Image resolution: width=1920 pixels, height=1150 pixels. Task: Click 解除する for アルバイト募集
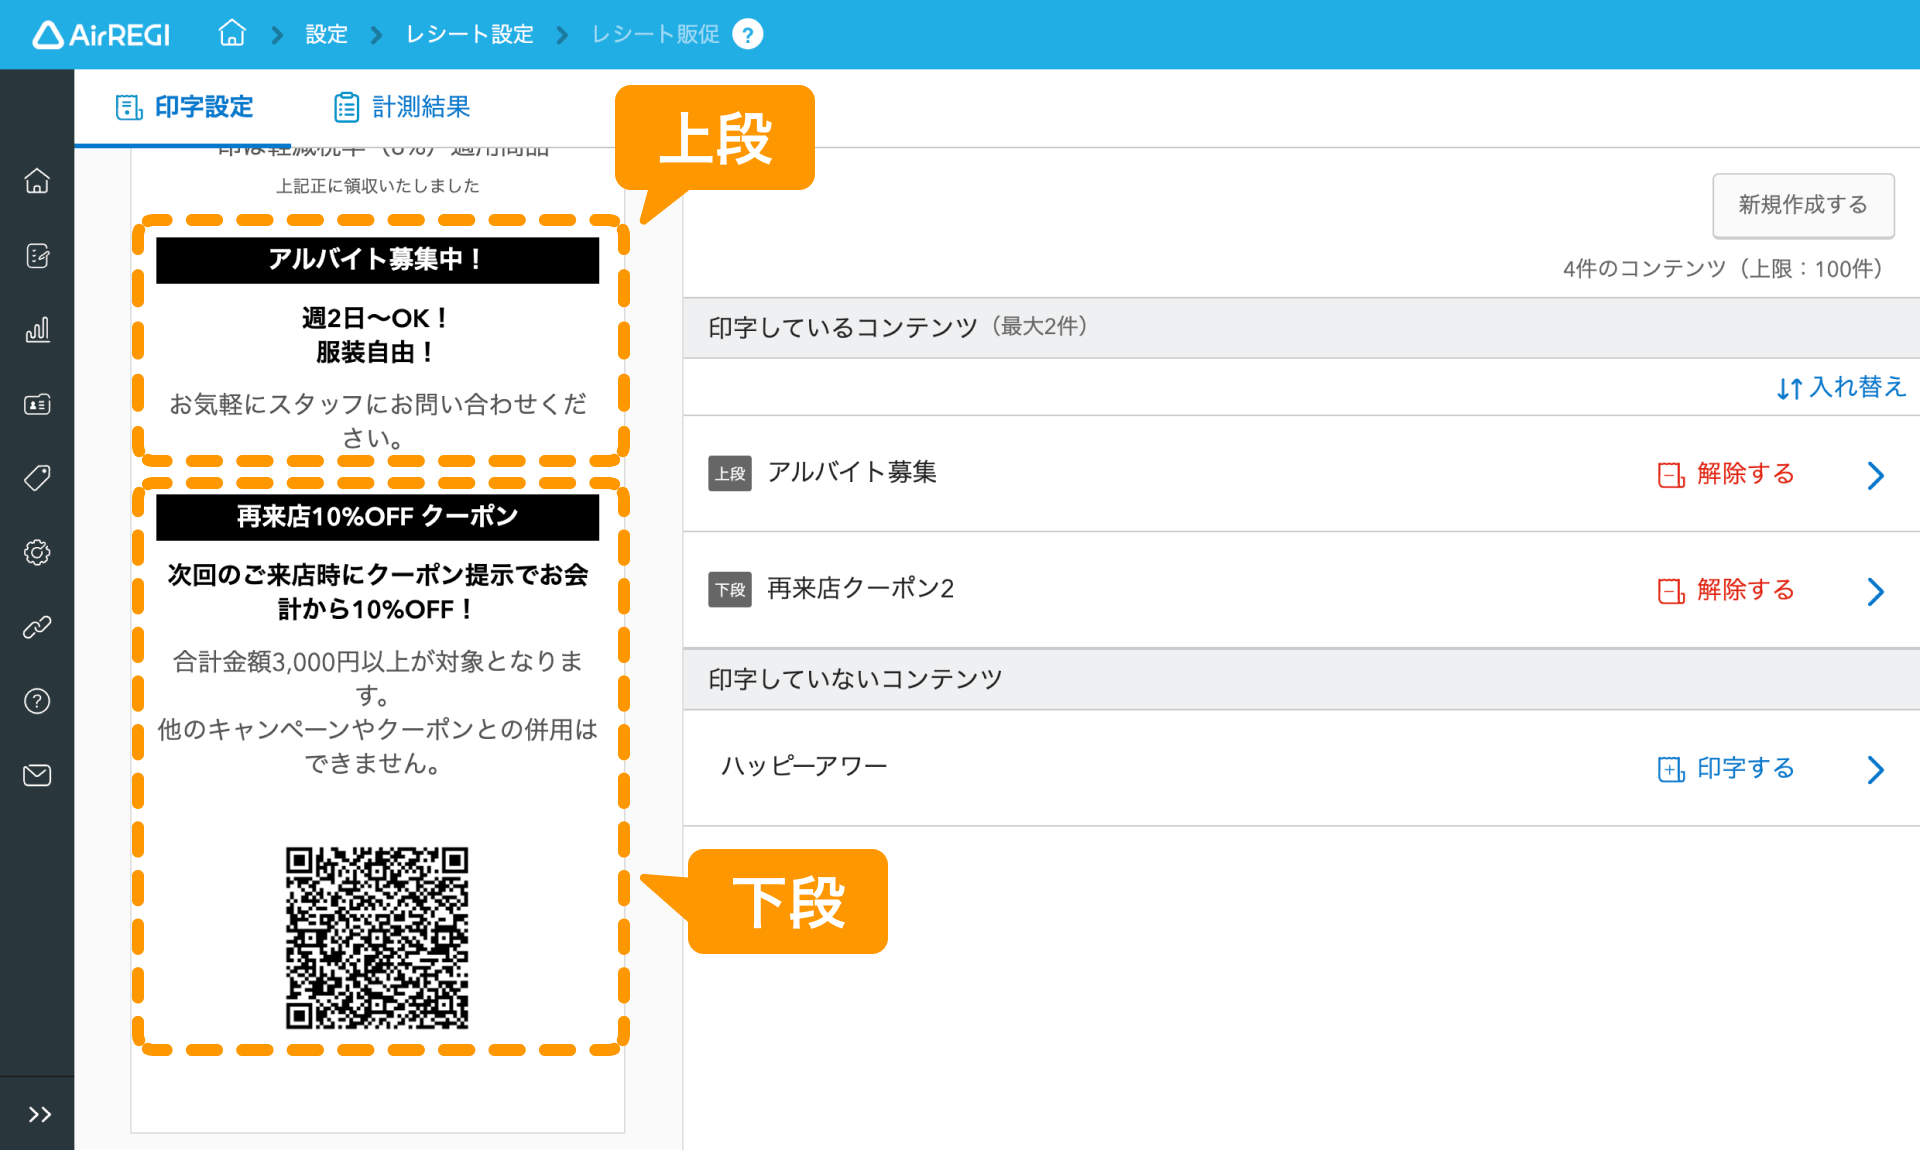coord(1726,474)
